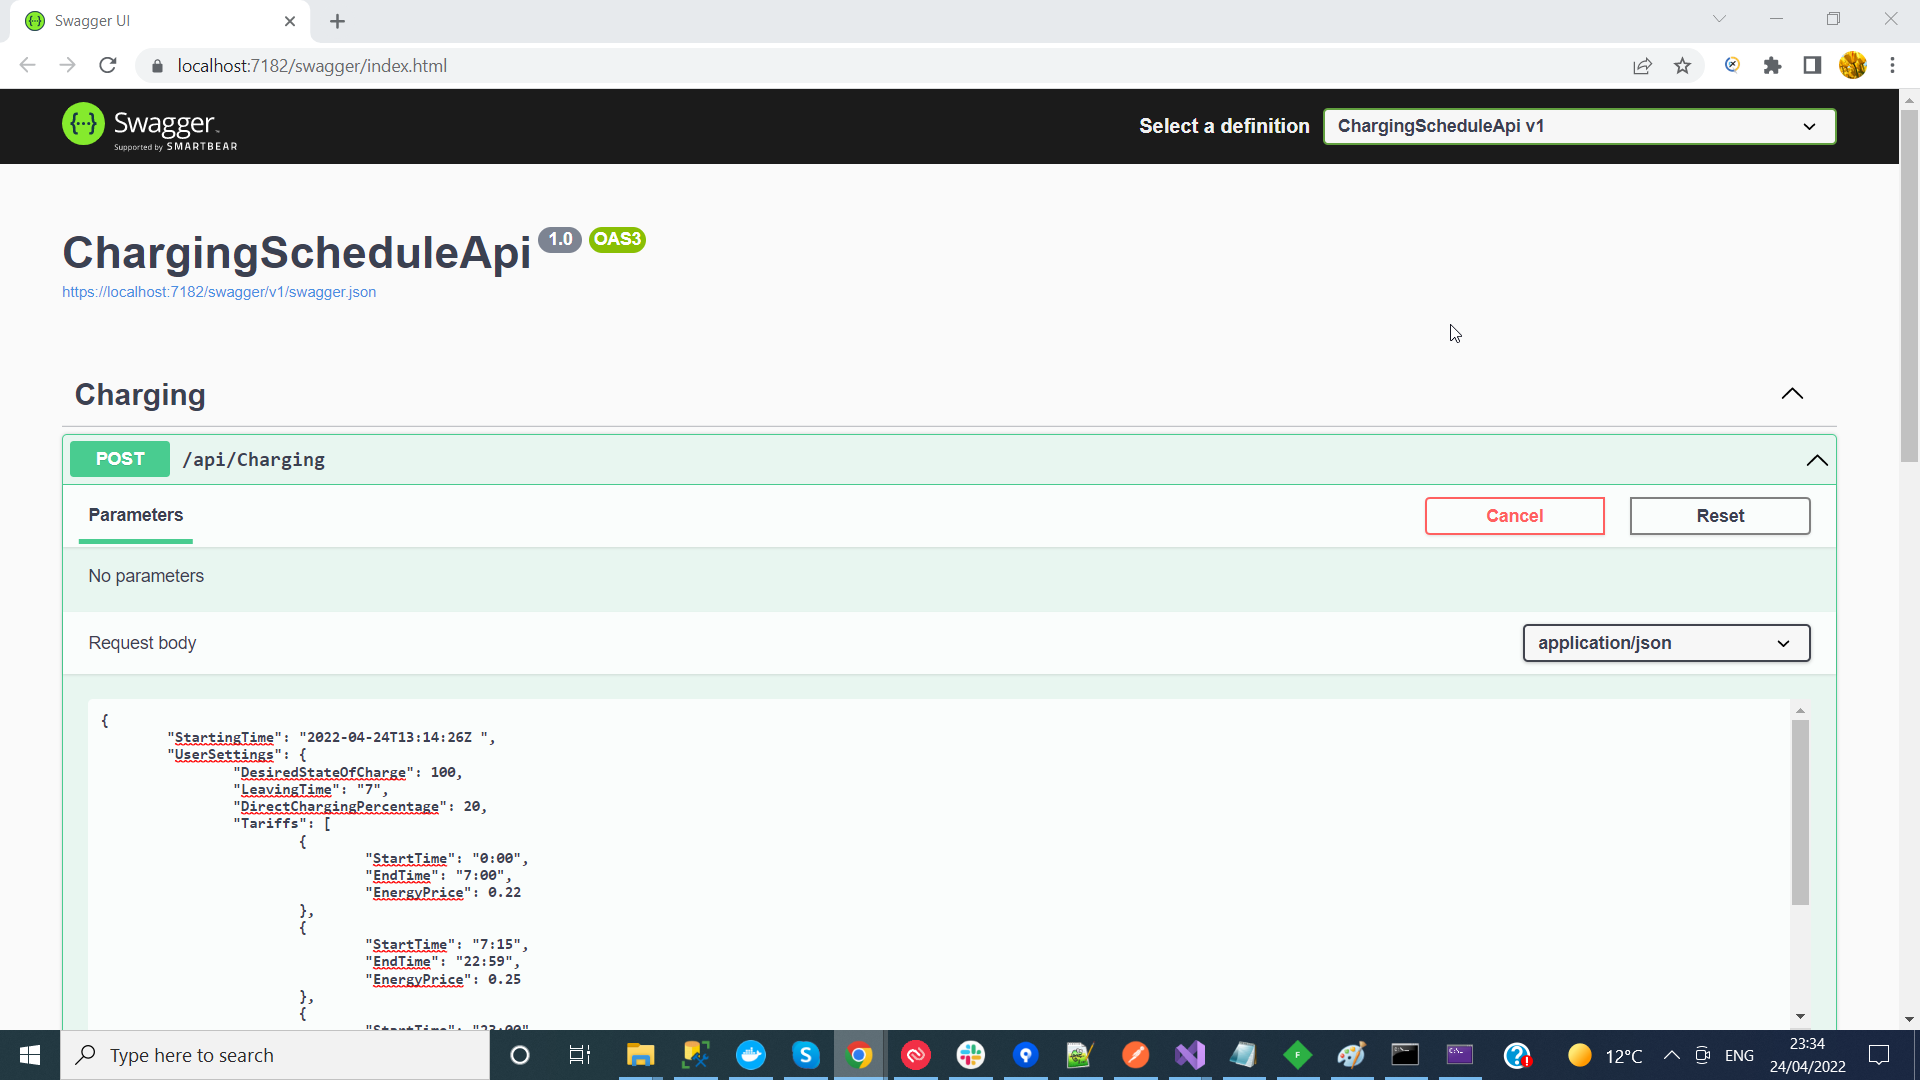Image resolution: width=1920 pixels, height=1080 pixels.
Task: Open Task View on the taskbar
Action: tap(580, 1055)
